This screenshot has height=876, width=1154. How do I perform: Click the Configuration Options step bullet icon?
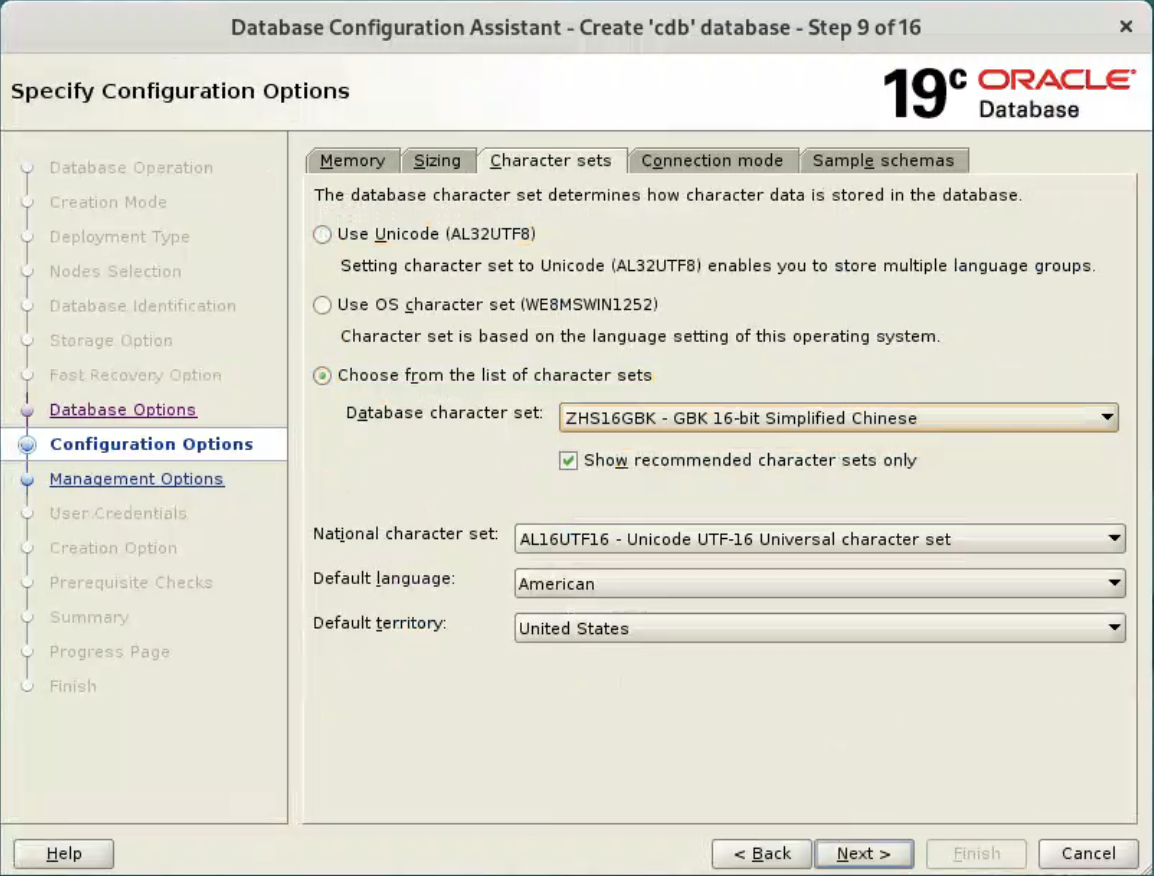coord(27,445)
